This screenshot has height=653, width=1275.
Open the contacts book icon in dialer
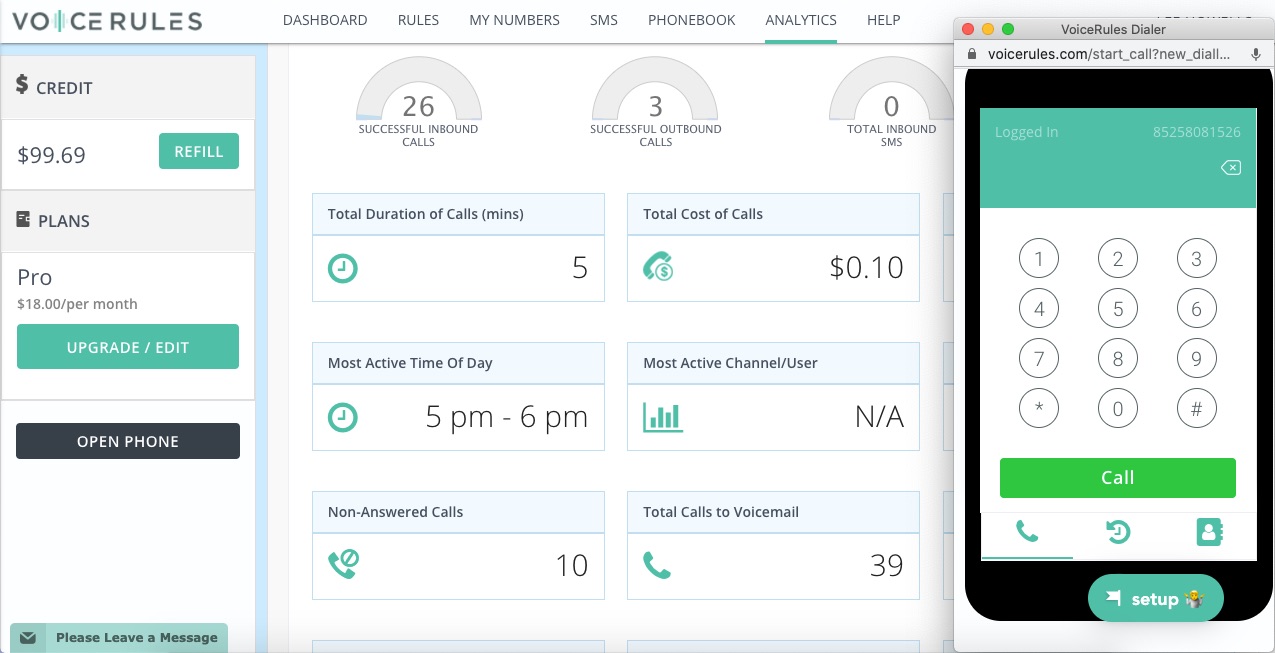pos(1209,532)
